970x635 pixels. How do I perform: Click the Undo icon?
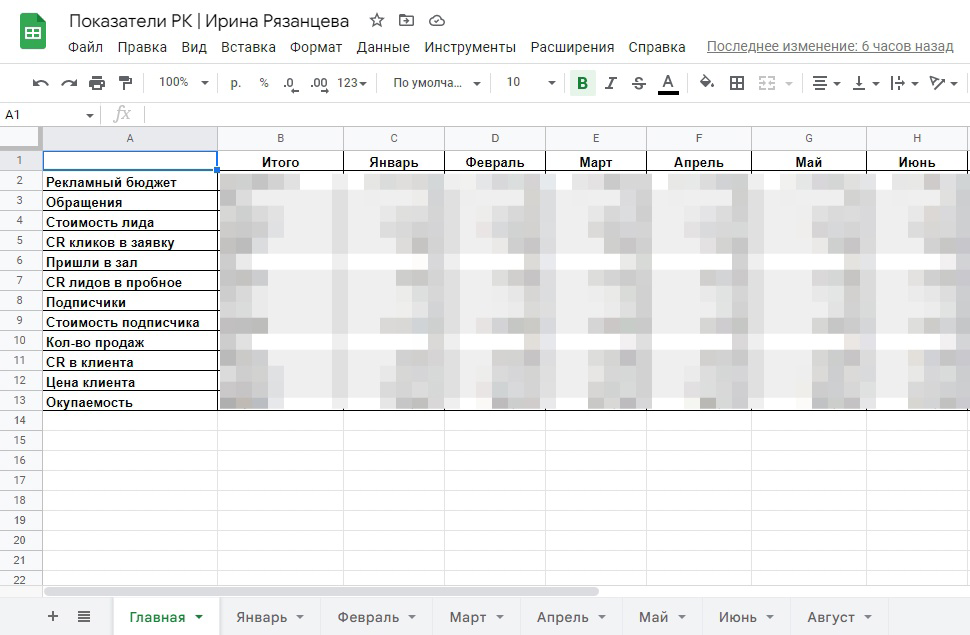pyautogui.click(x=41, y=83)
